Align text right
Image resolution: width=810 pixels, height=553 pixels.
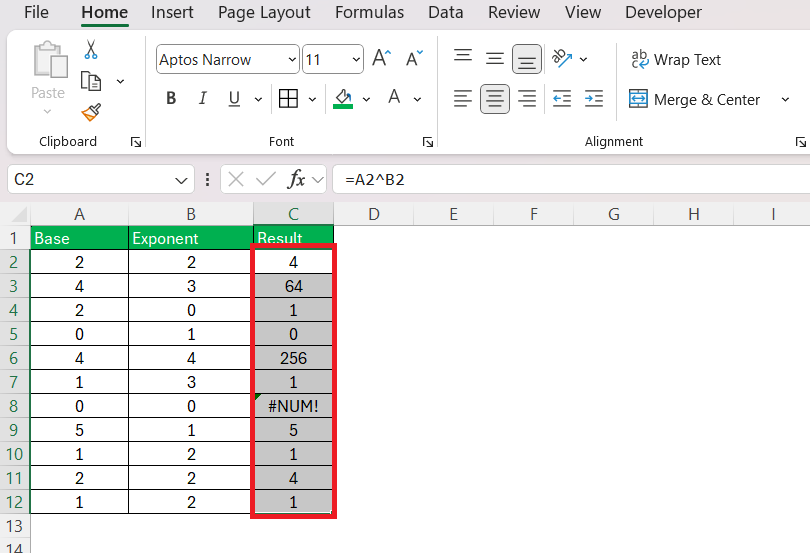pyautogui.click(x=527, y=98)
